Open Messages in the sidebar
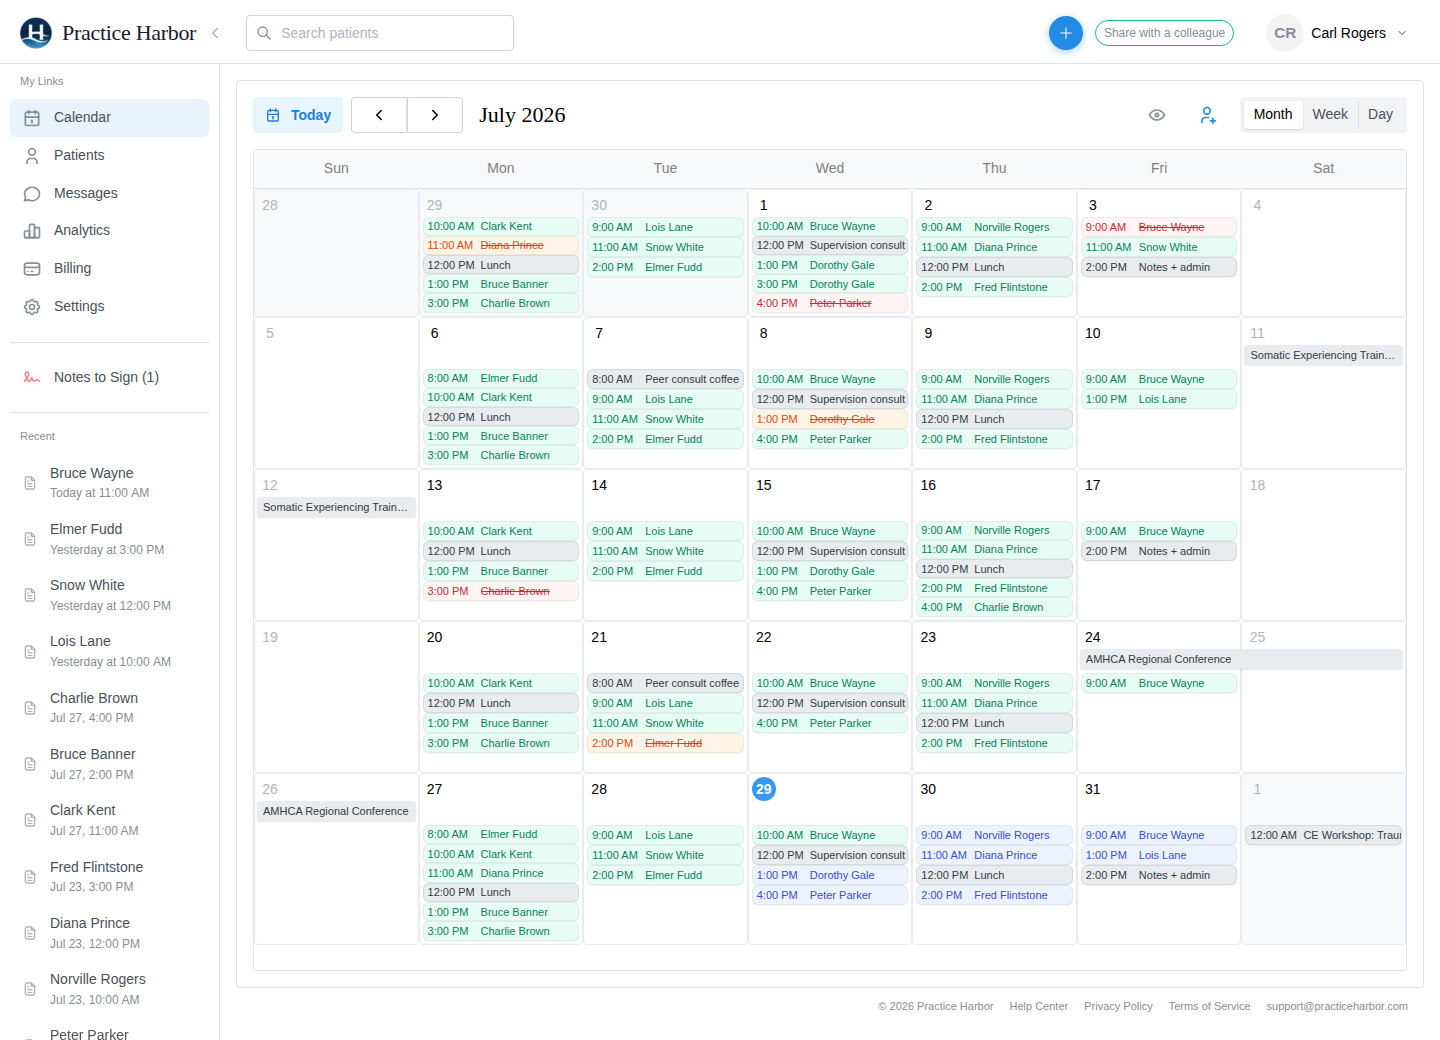This screenshot has height=1040, width=1440. (110, 193)
